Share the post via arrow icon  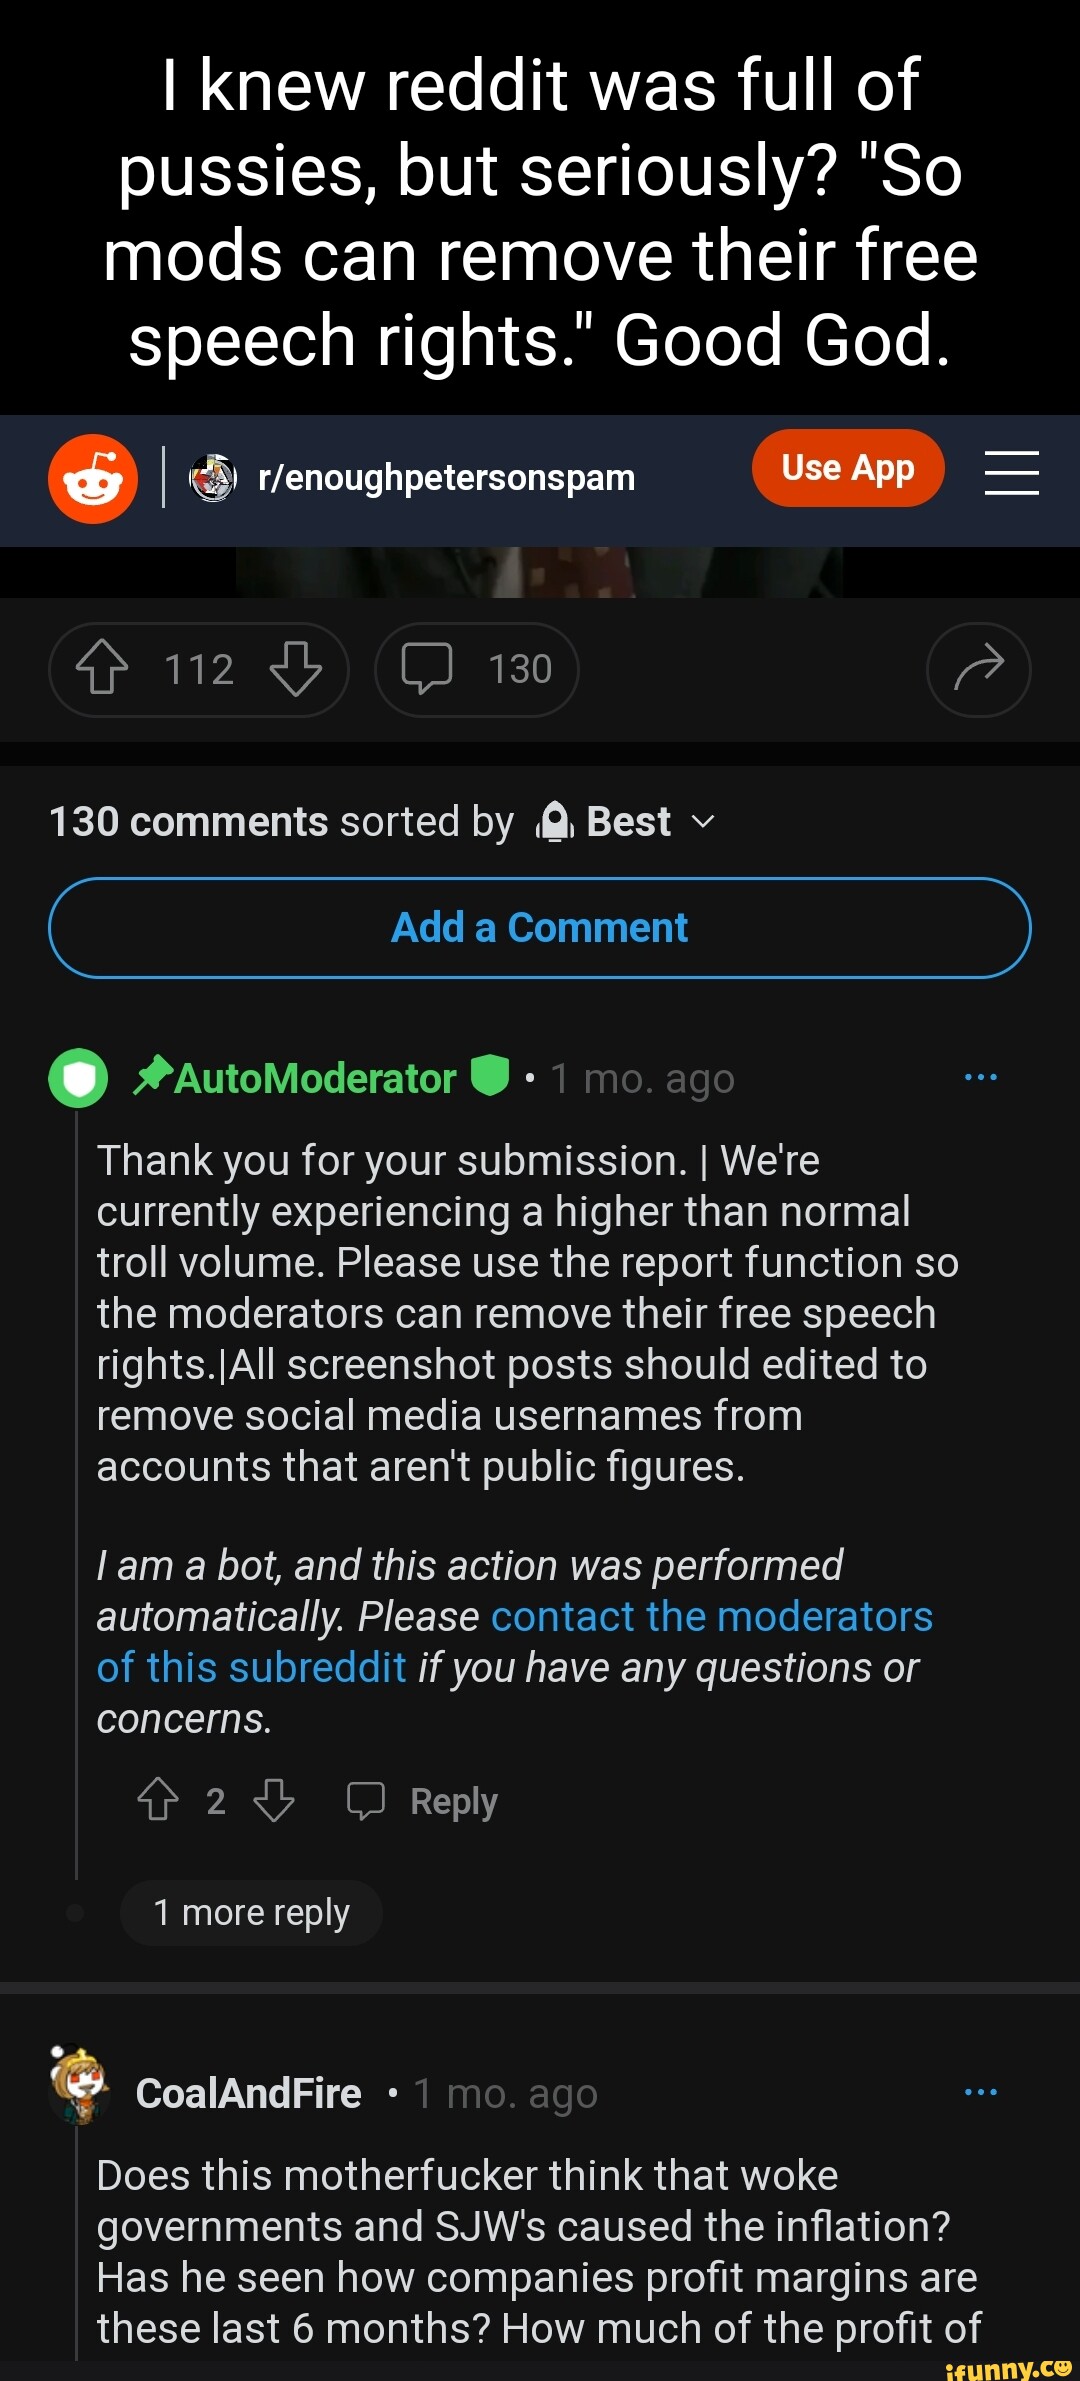tap(978, 669)
